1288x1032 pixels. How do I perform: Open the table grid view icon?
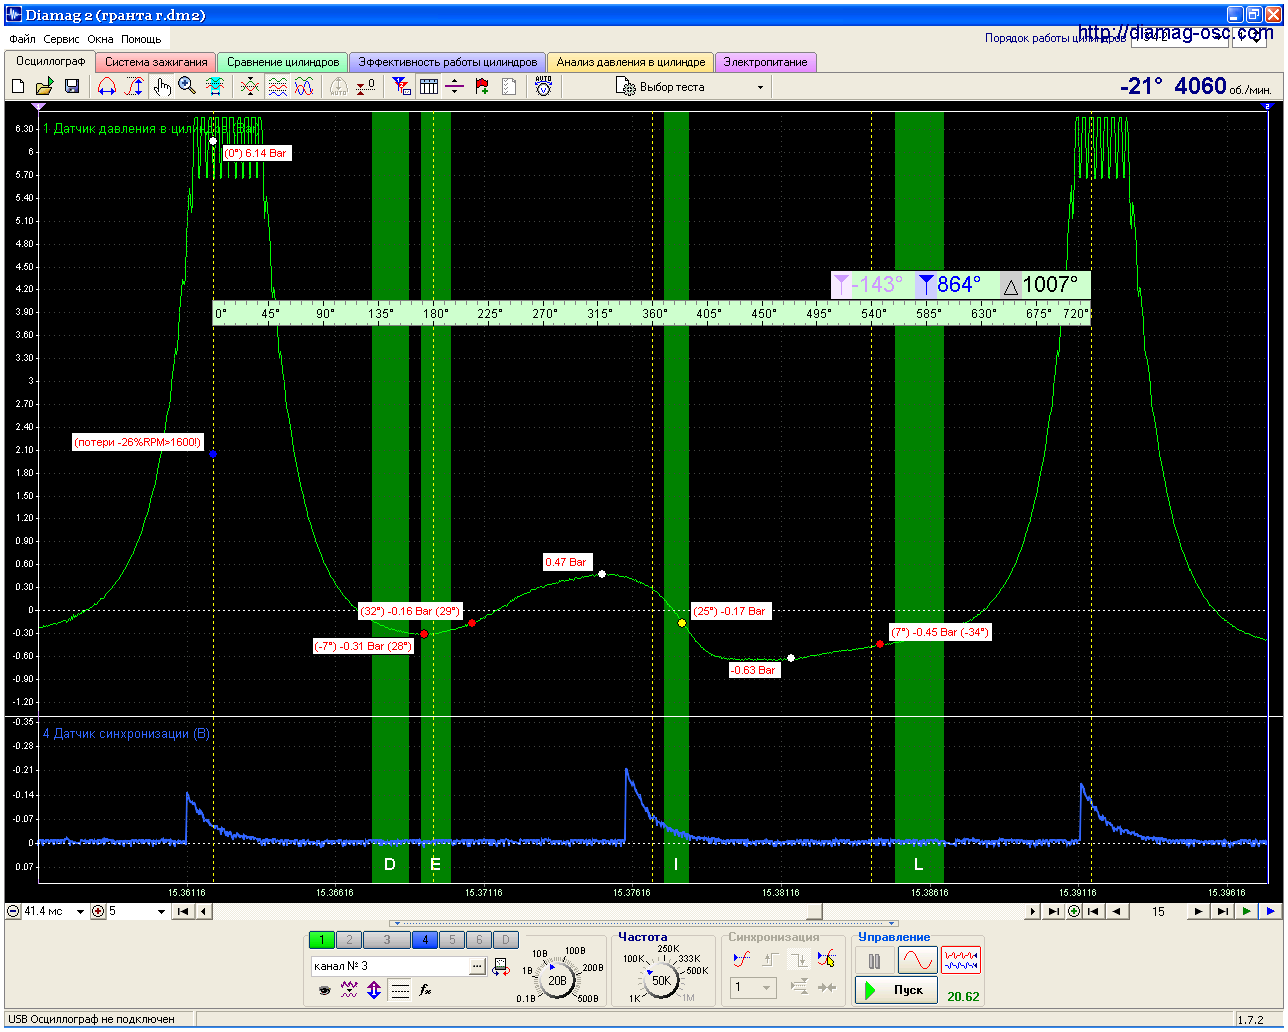[x=429, y=87]
